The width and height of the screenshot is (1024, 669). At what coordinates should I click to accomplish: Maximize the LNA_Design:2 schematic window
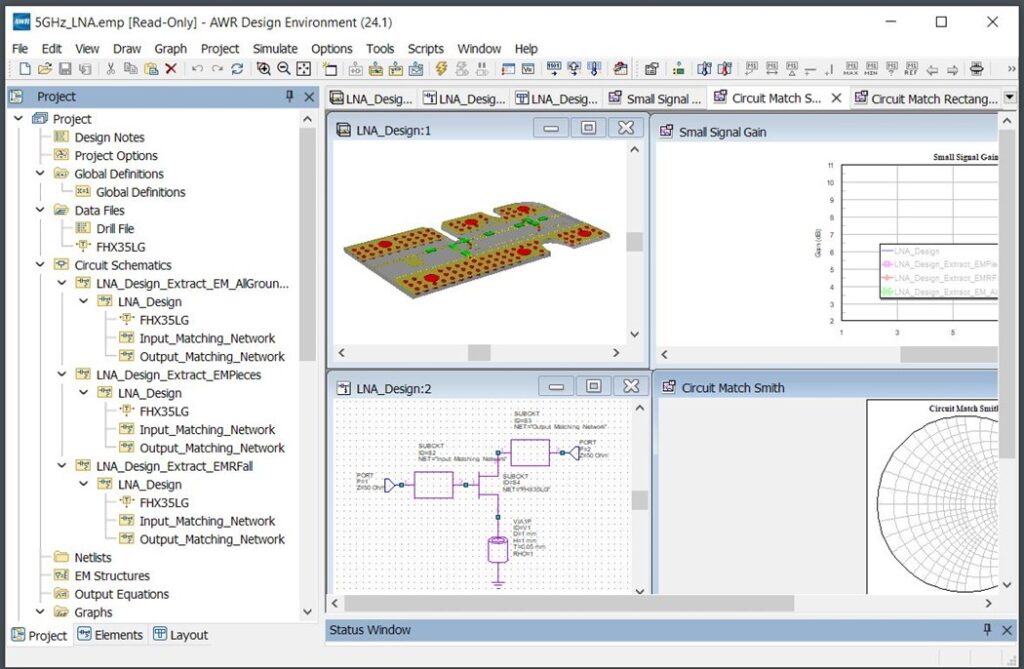[593, 386]
